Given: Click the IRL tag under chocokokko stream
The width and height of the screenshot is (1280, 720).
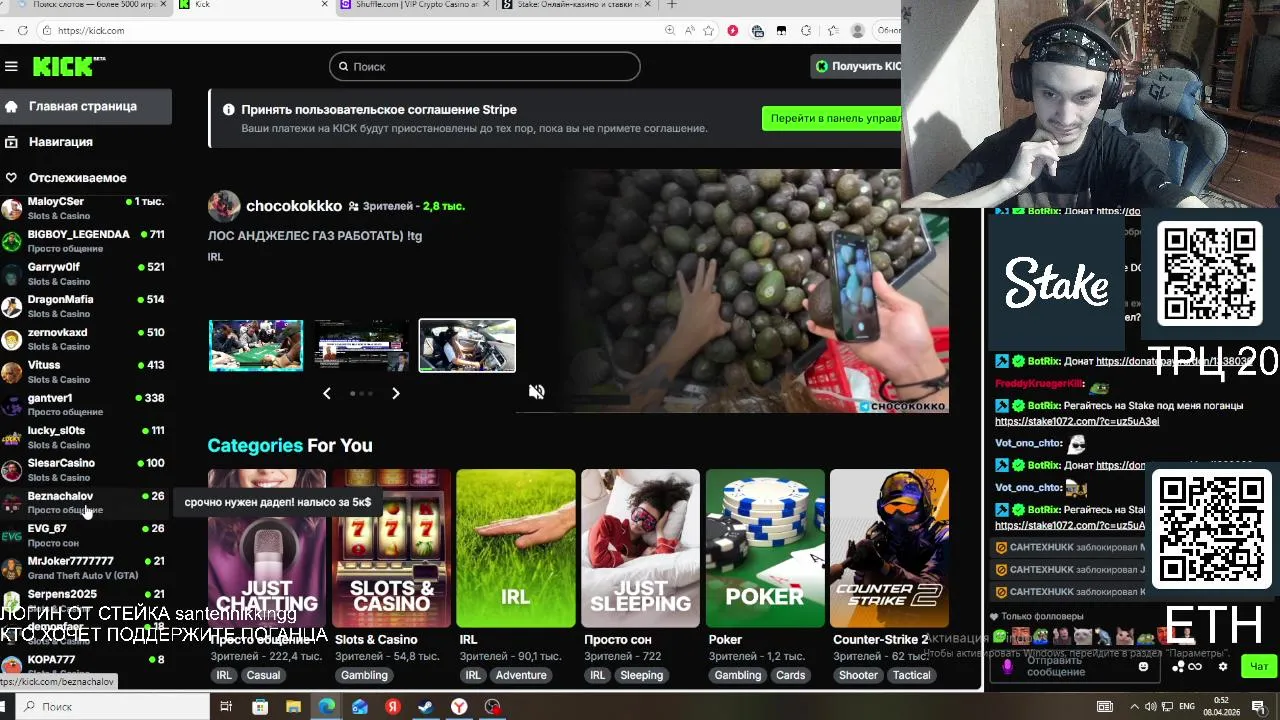Looking at the screenshot, I should pos(215,257).
